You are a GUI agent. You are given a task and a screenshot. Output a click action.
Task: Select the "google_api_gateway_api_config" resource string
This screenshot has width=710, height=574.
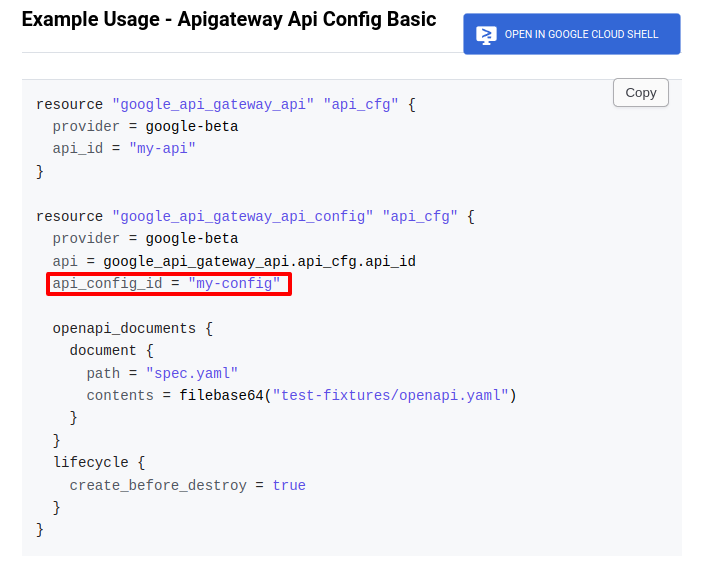[243, 217]
